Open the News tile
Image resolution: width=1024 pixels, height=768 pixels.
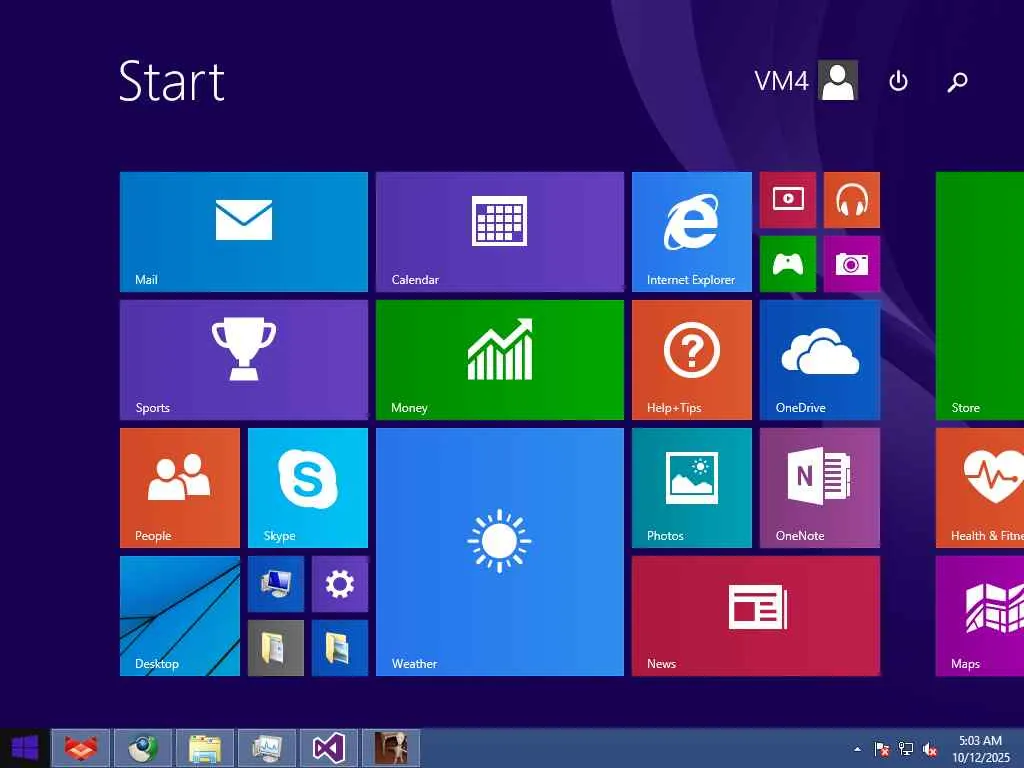point(756,616)
